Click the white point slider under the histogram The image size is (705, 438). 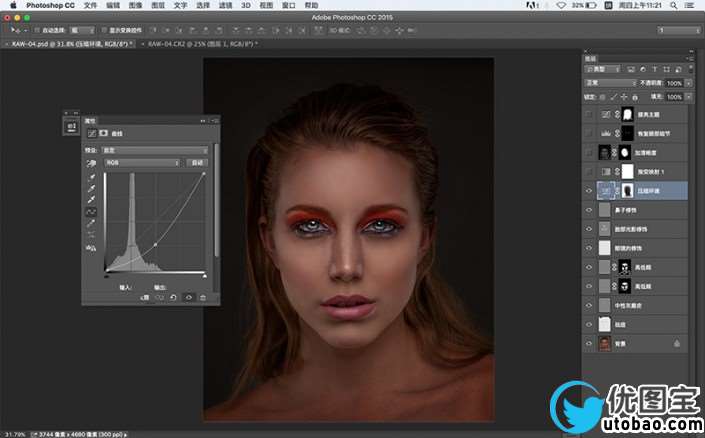click(204, 276)
